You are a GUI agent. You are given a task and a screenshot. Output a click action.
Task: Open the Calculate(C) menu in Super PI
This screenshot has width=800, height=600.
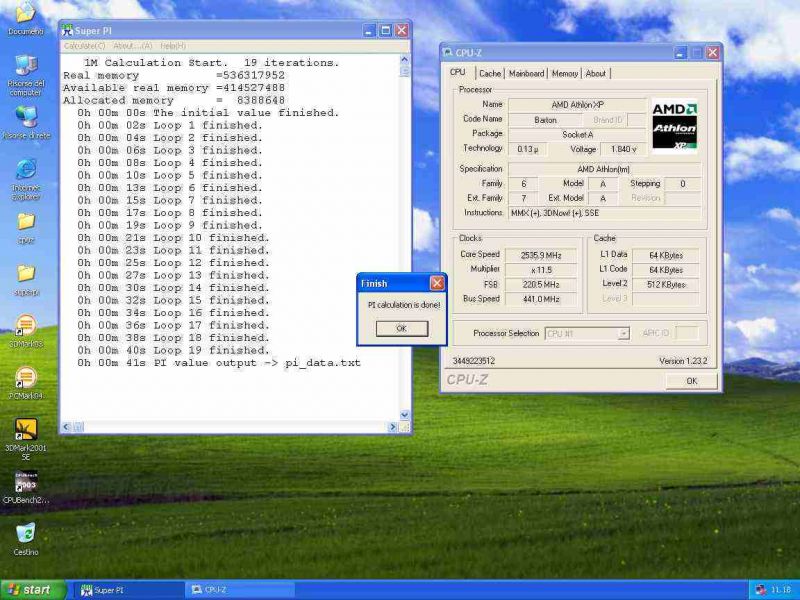(x=85, y=46)
